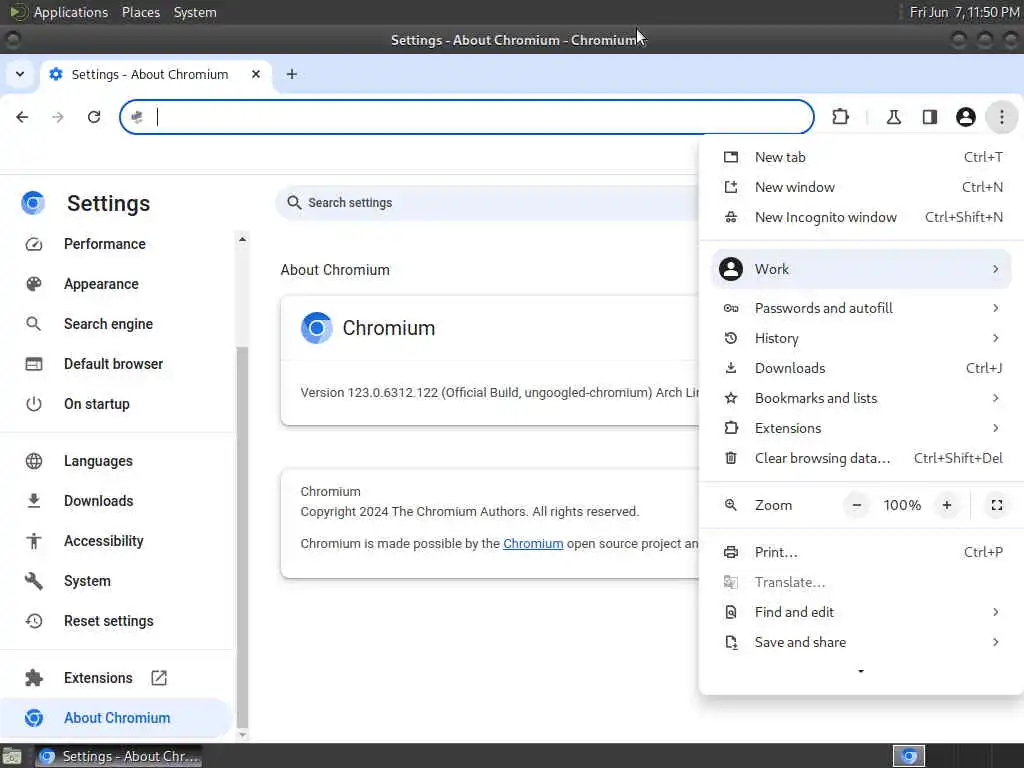
Task: Open the Chrome Labs flask icon
Action: (893, 117)
